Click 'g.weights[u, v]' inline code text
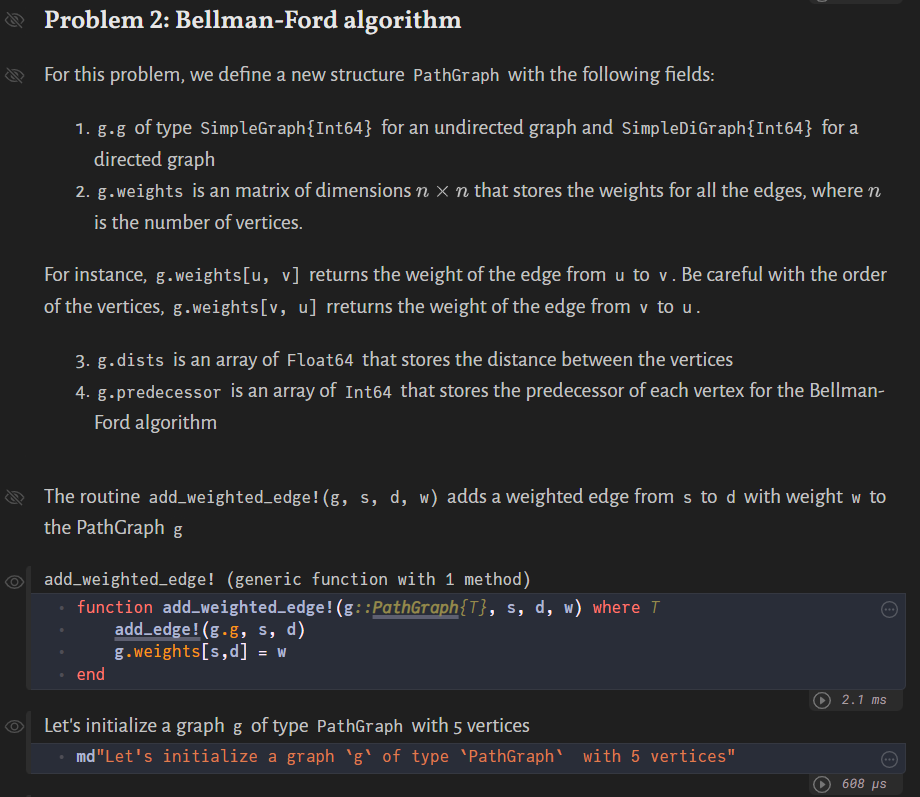 click(x=227, y=276)
